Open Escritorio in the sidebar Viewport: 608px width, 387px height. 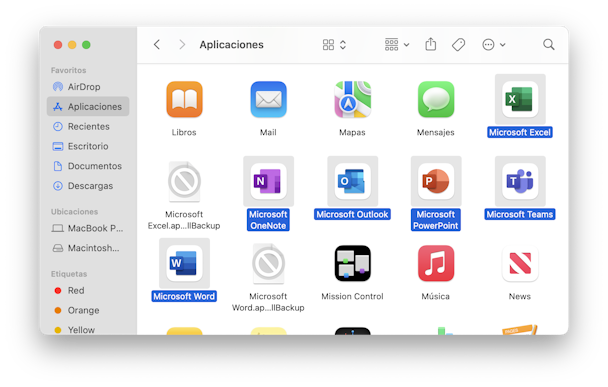pyautogui.click(x=88, y=146)
